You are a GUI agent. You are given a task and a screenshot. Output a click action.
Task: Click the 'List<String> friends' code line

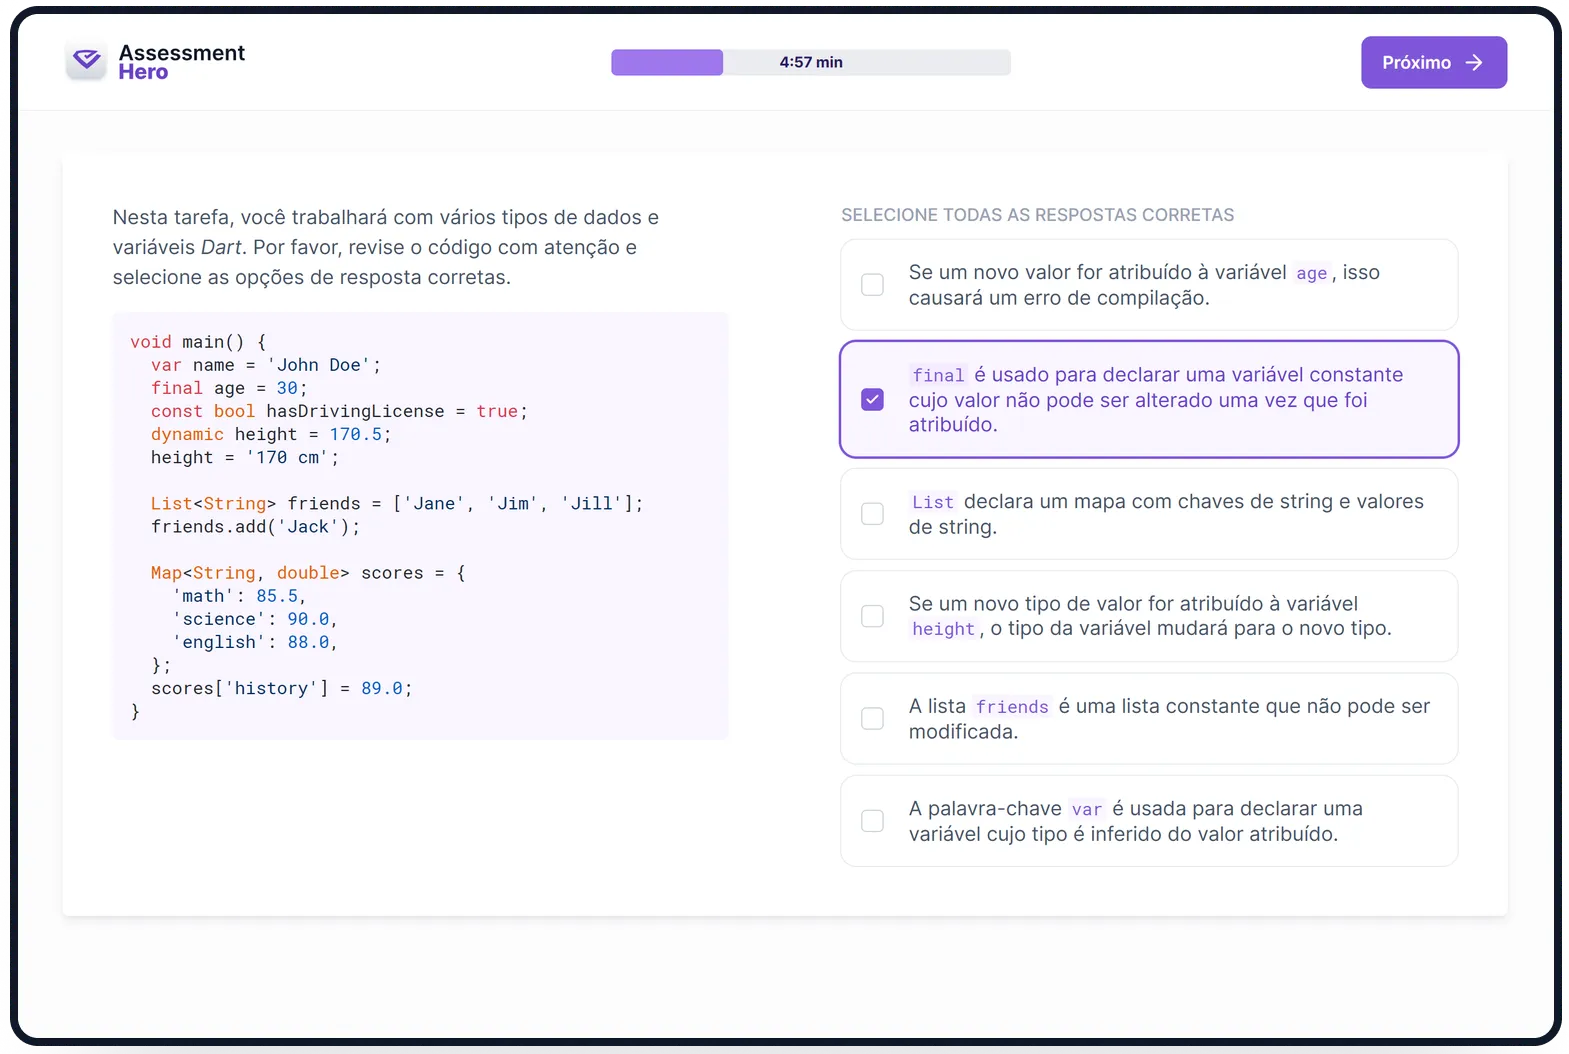pyautogui.click(x=397, y=503)
